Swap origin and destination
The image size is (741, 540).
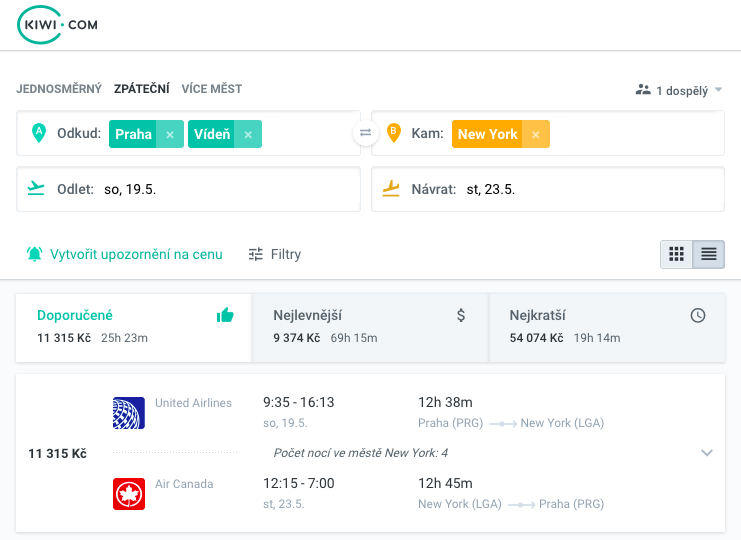click(365, 133)
